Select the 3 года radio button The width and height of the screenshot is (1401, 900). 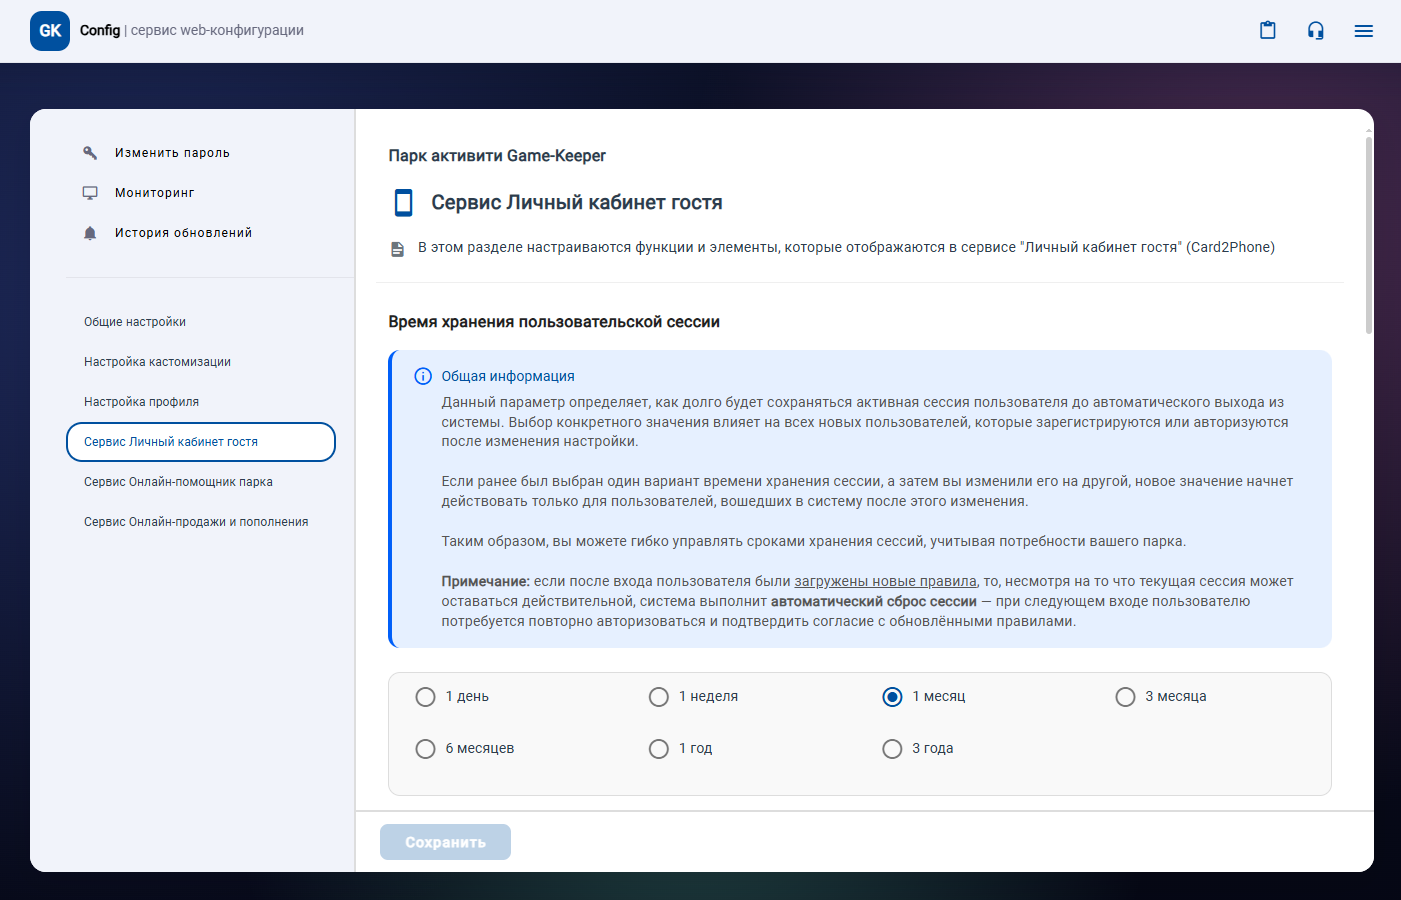[x=892, y=749]
